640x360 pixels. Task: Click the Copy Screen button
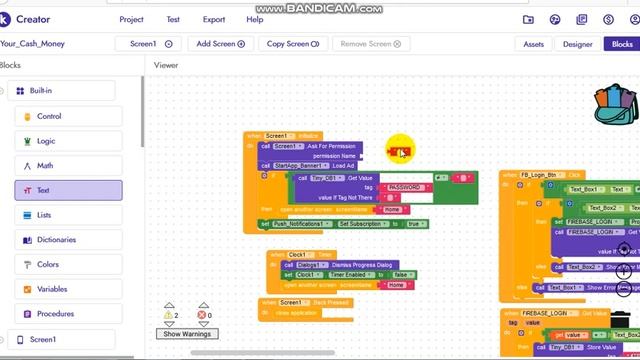click(293, 44)
